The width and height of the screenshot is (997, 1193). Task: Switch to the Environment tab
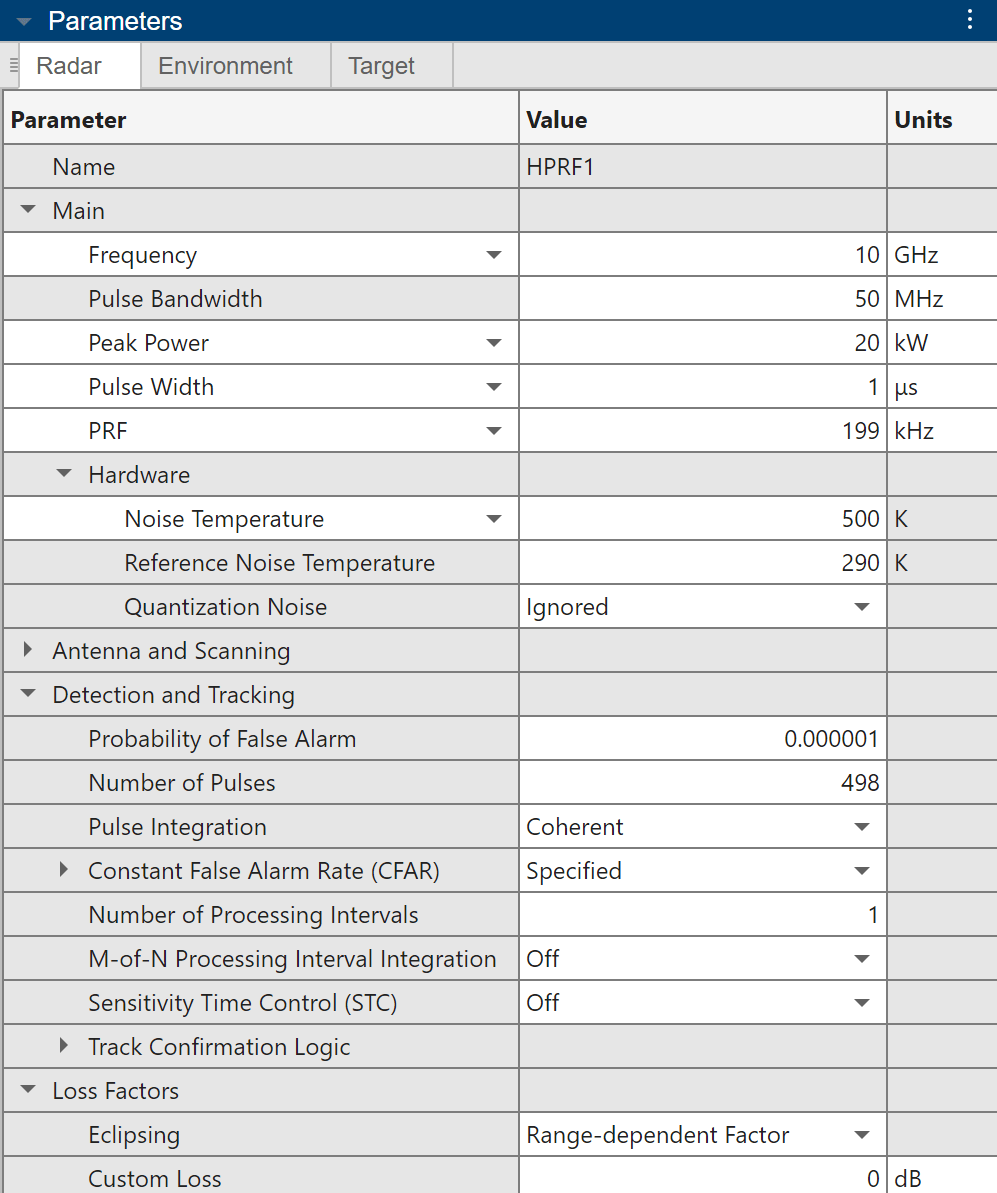(x=225, y=66)
